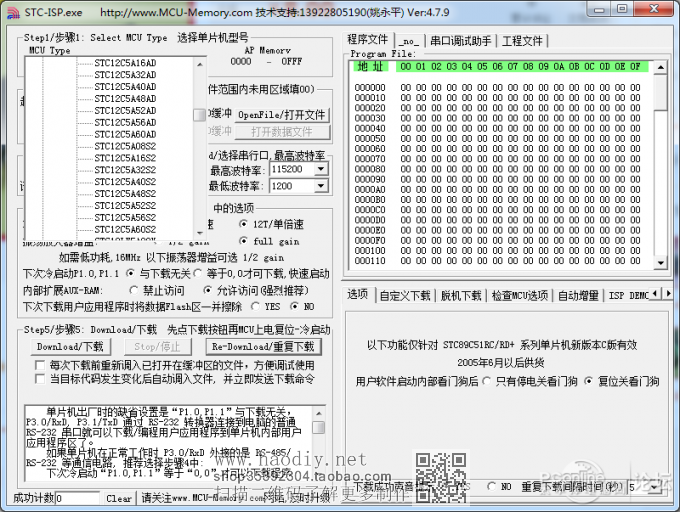Switch to the 工程文件 tab
Viewport: 680px width, 512px height.
pos(522,40)
